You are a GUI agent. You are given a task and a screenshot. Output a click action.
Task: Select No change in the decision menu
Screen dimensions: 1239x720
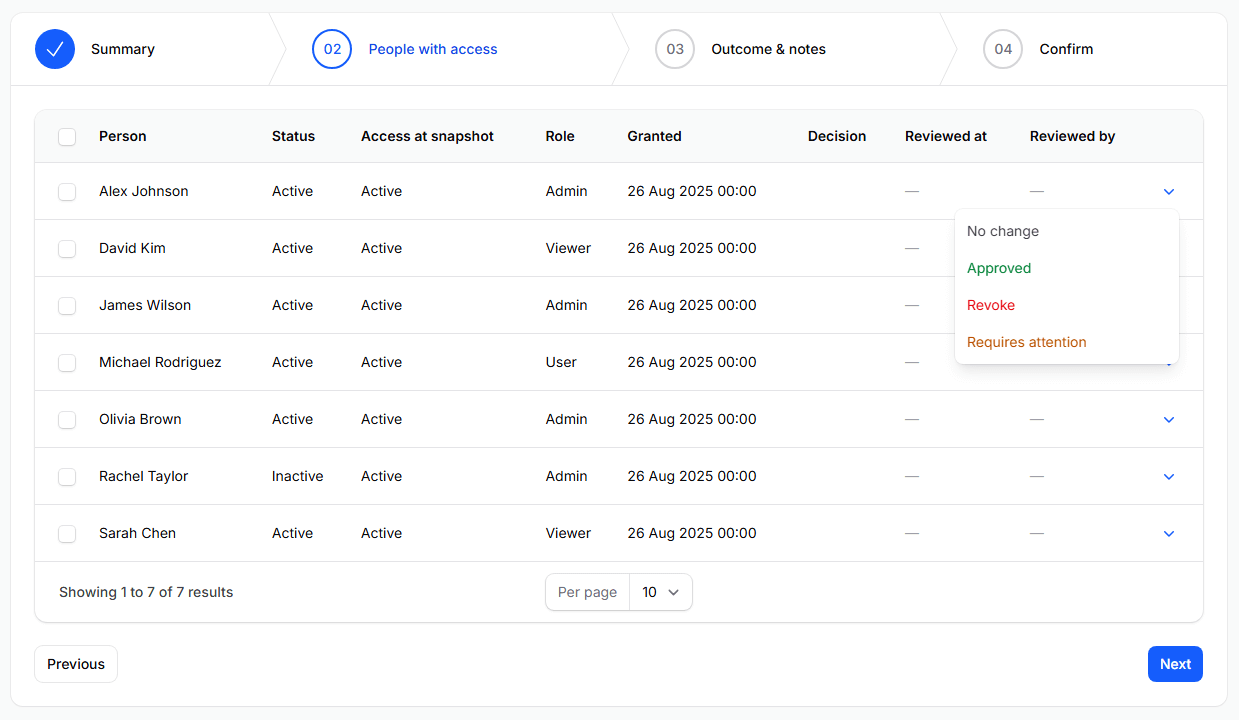coord(1003,231)
